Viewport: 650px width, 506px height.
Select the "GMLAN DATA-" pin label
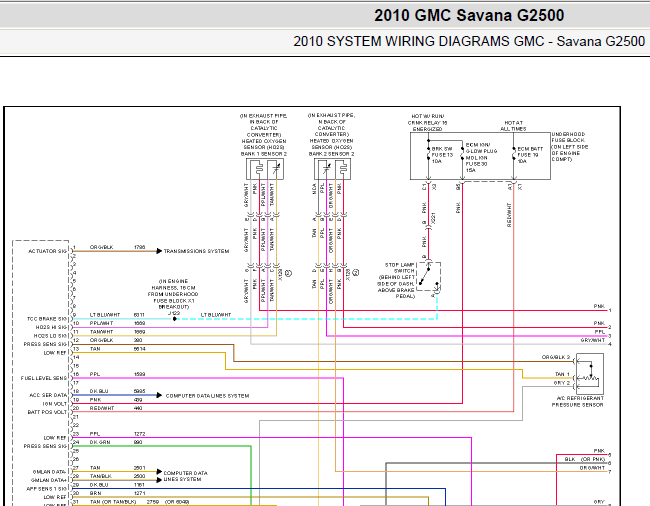(x=49, y=472)
